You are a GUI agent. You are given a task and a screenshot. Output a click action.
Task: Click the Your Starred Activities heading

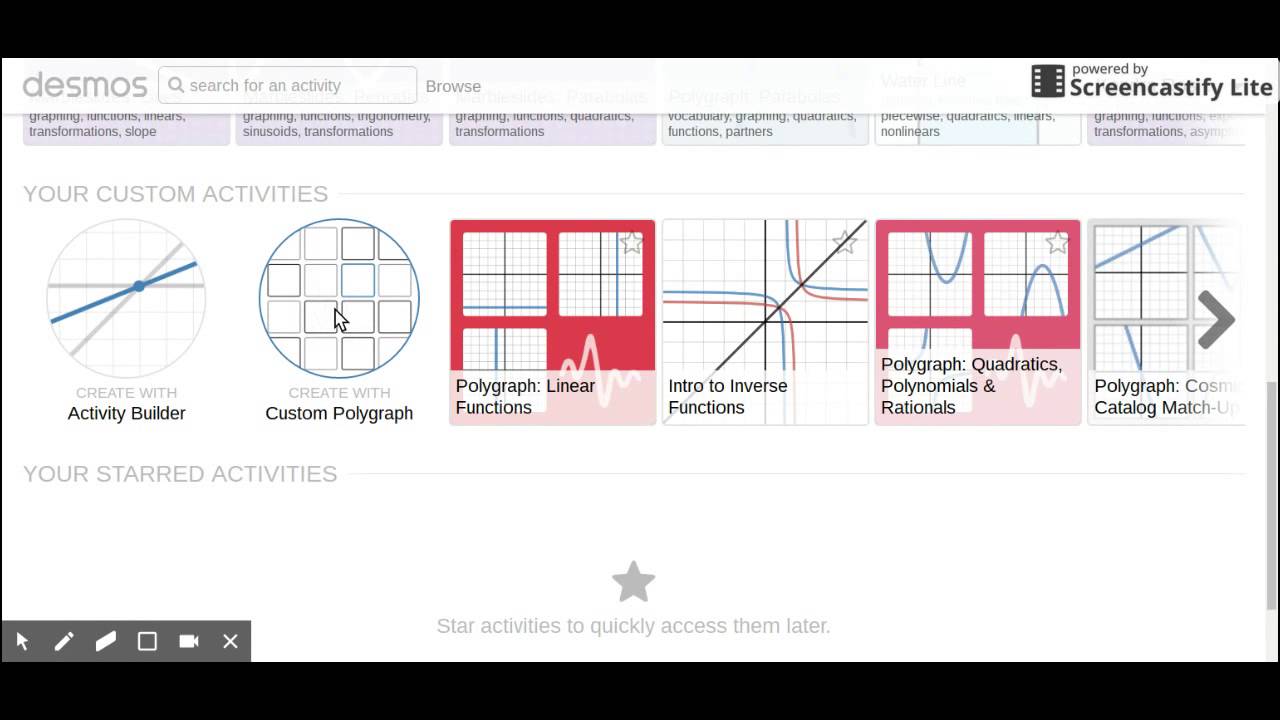180,473
